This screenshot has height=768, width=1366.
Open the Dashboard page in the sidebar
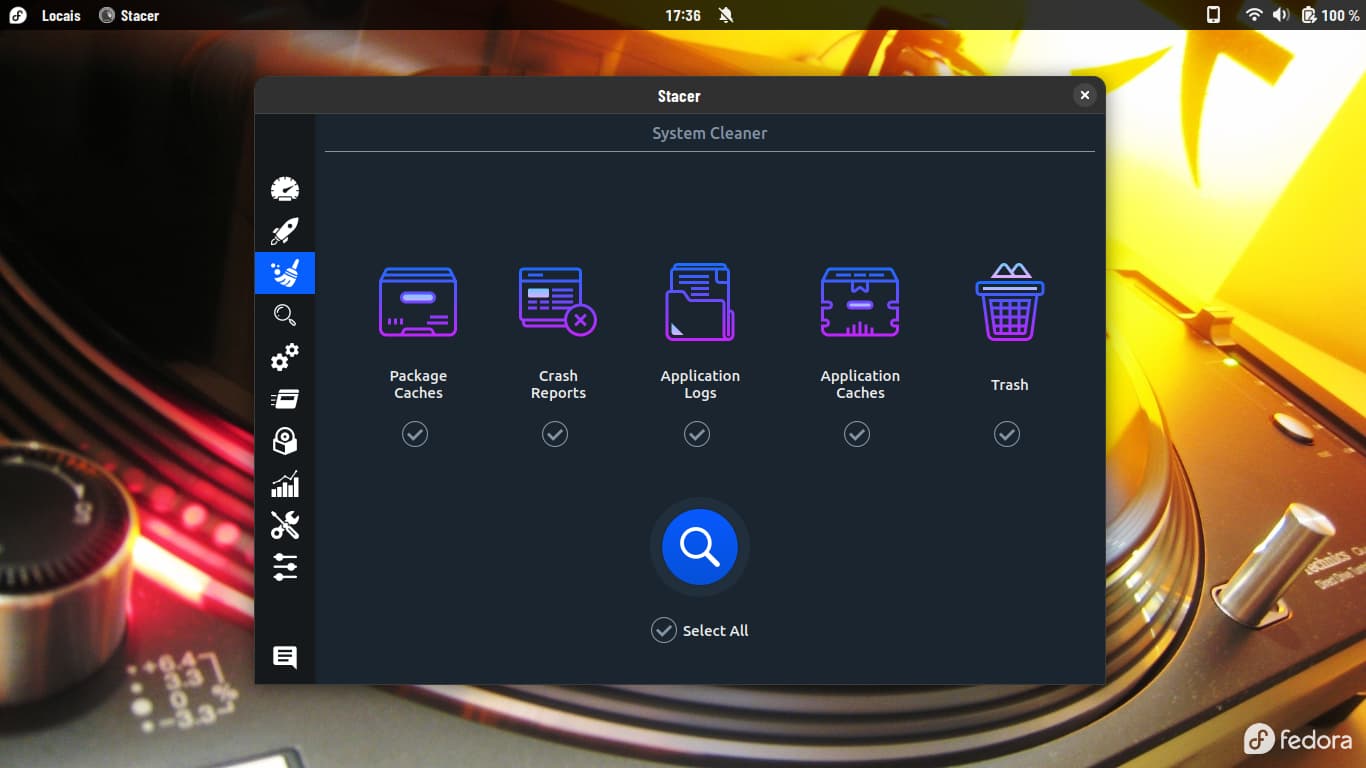tap(285, 189)
